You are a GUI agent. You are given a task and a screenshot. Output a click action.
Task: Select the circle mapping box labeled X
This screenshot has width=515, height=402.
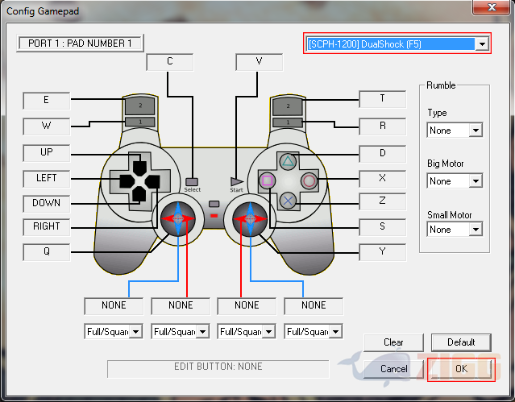pos(382,179)
